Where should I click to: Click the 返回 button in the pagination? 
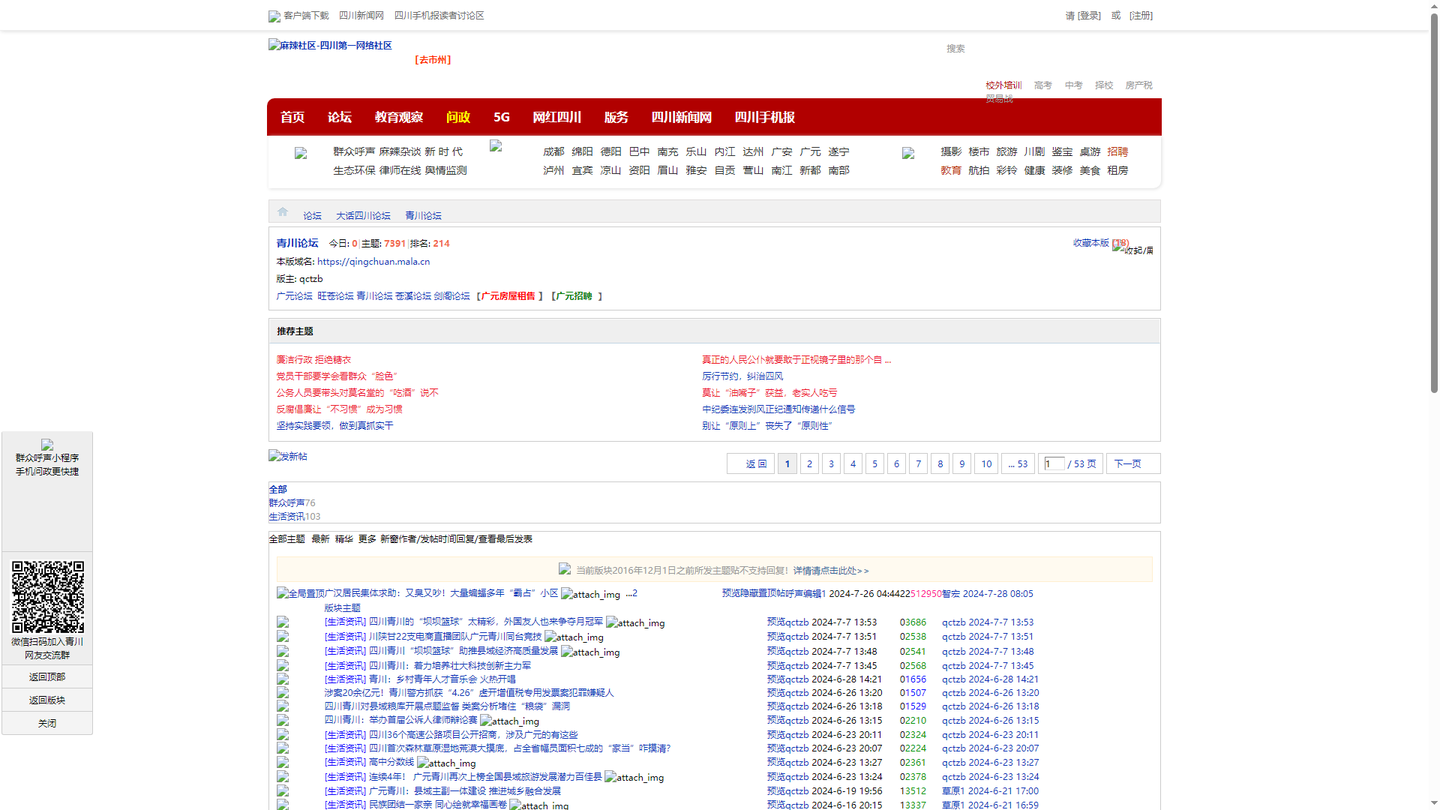coord(750,464)
